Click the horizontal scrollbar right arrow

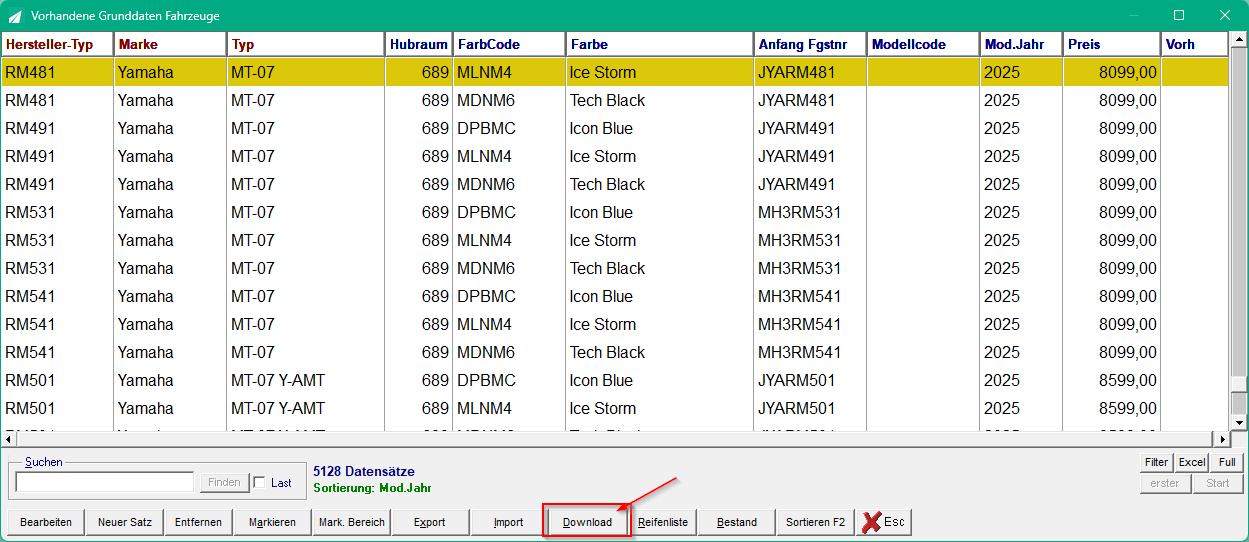1221,439
